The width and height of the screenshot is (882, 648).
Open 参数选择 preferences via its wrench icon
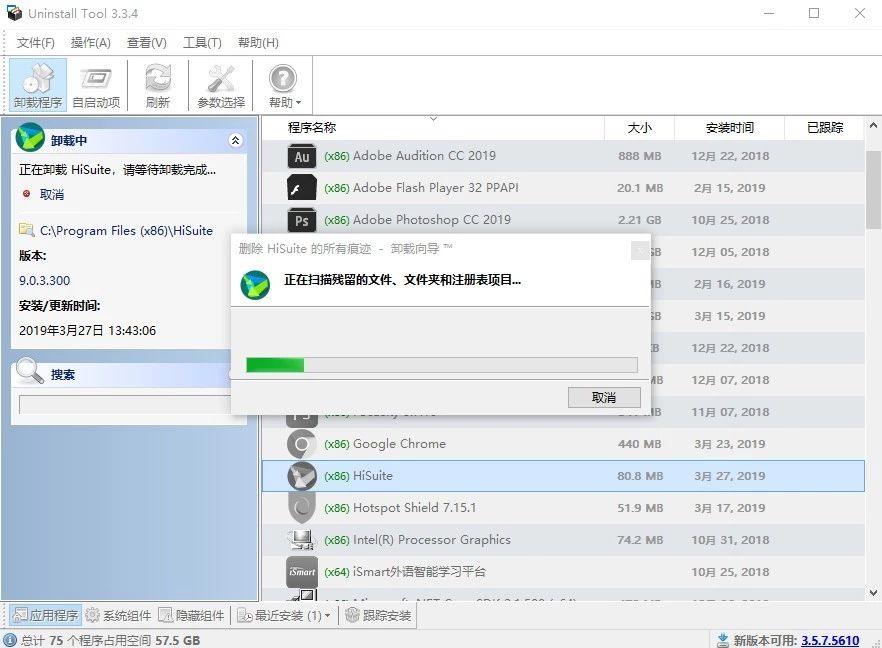point(220,78)
